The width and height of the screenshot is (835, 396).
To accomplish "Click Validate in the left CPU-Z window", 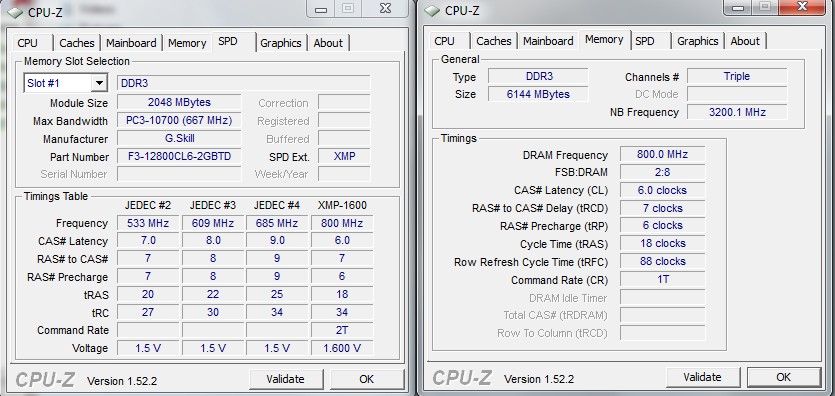I will coord(285,379).
